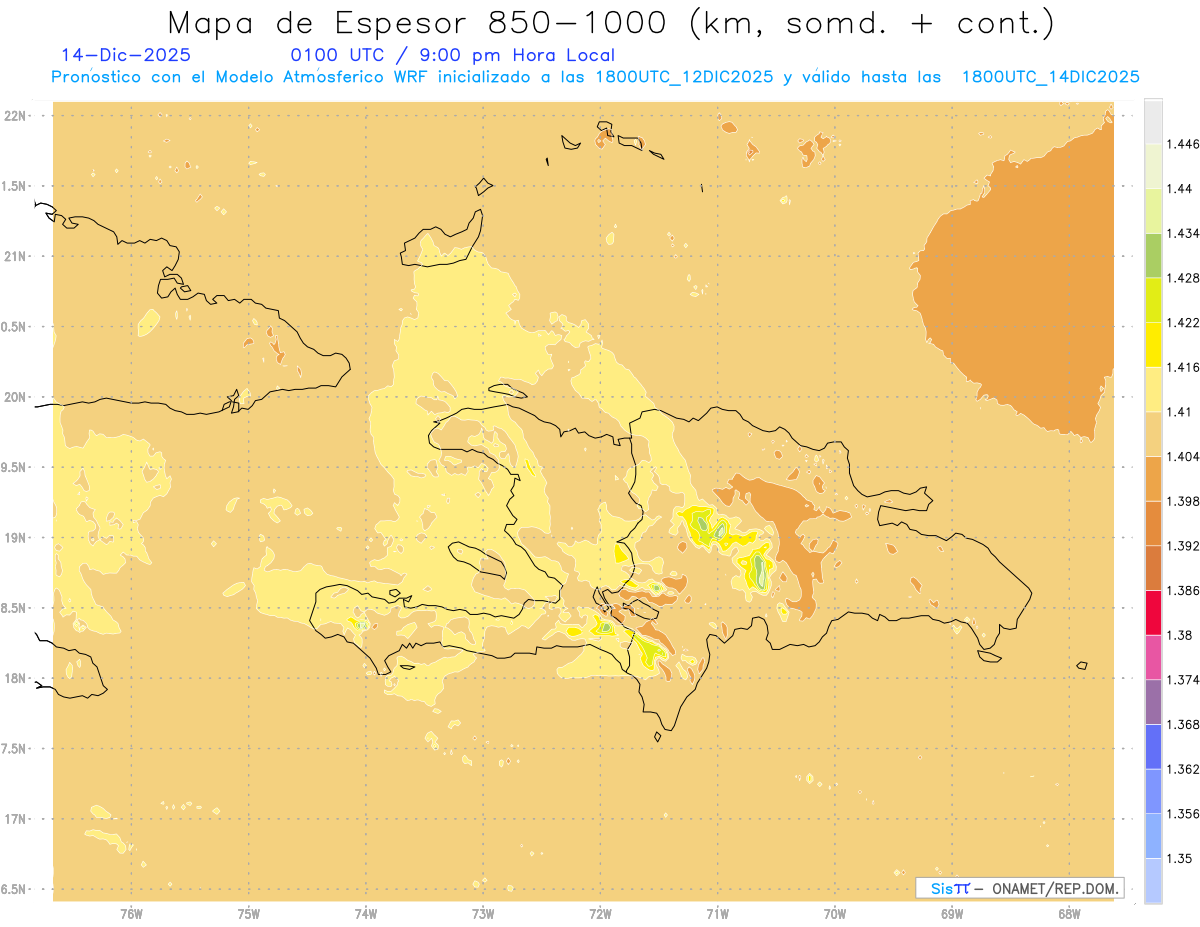Click the palest blue legend swatch below 1.35
Image resolution: width=1200 pixels, height=927 pixels.
[x=1153, y=881]
